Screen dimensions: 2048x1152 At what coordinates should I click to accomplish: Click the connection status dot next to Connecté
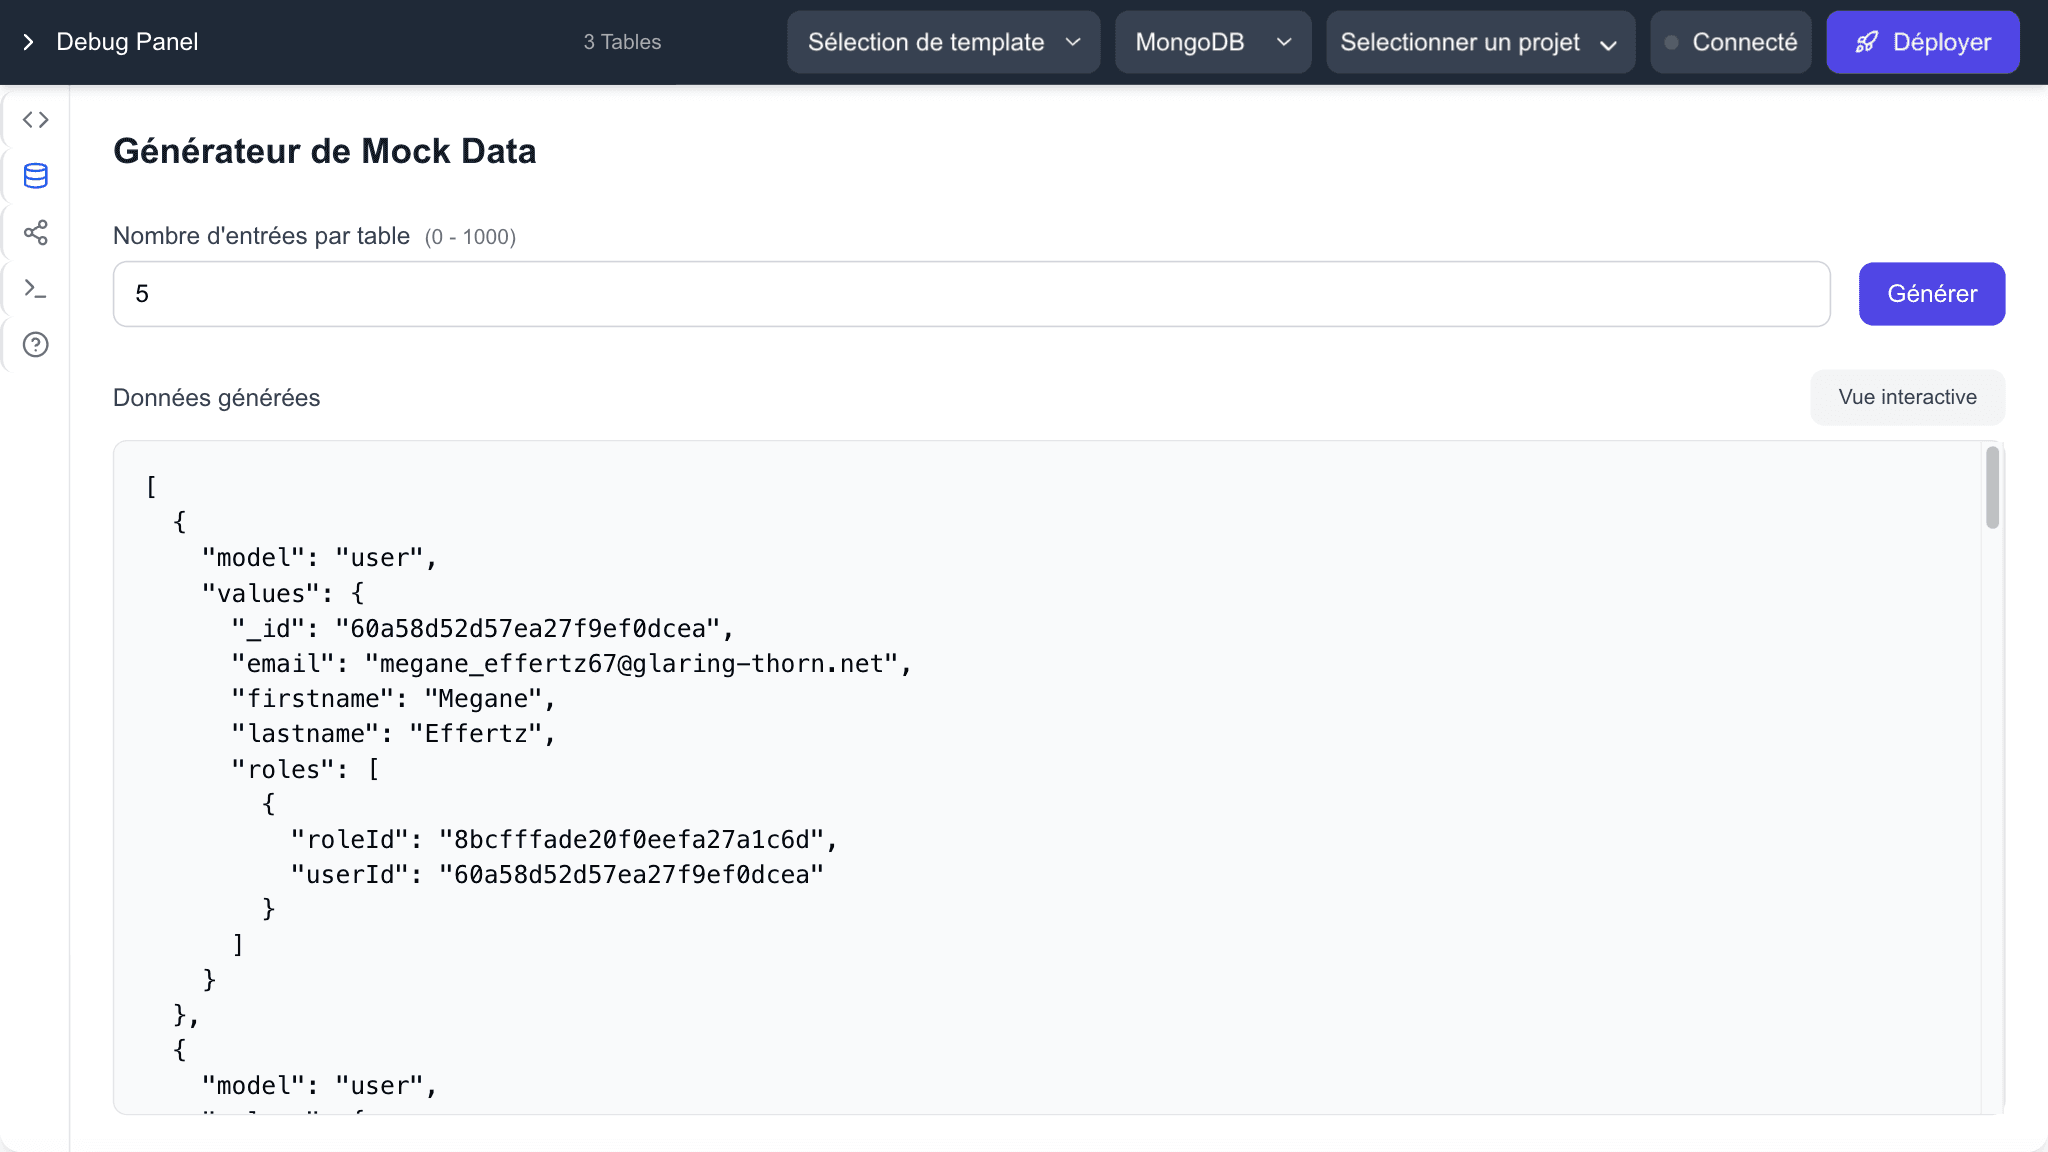pyautogui.click(x=1668, y=42)
